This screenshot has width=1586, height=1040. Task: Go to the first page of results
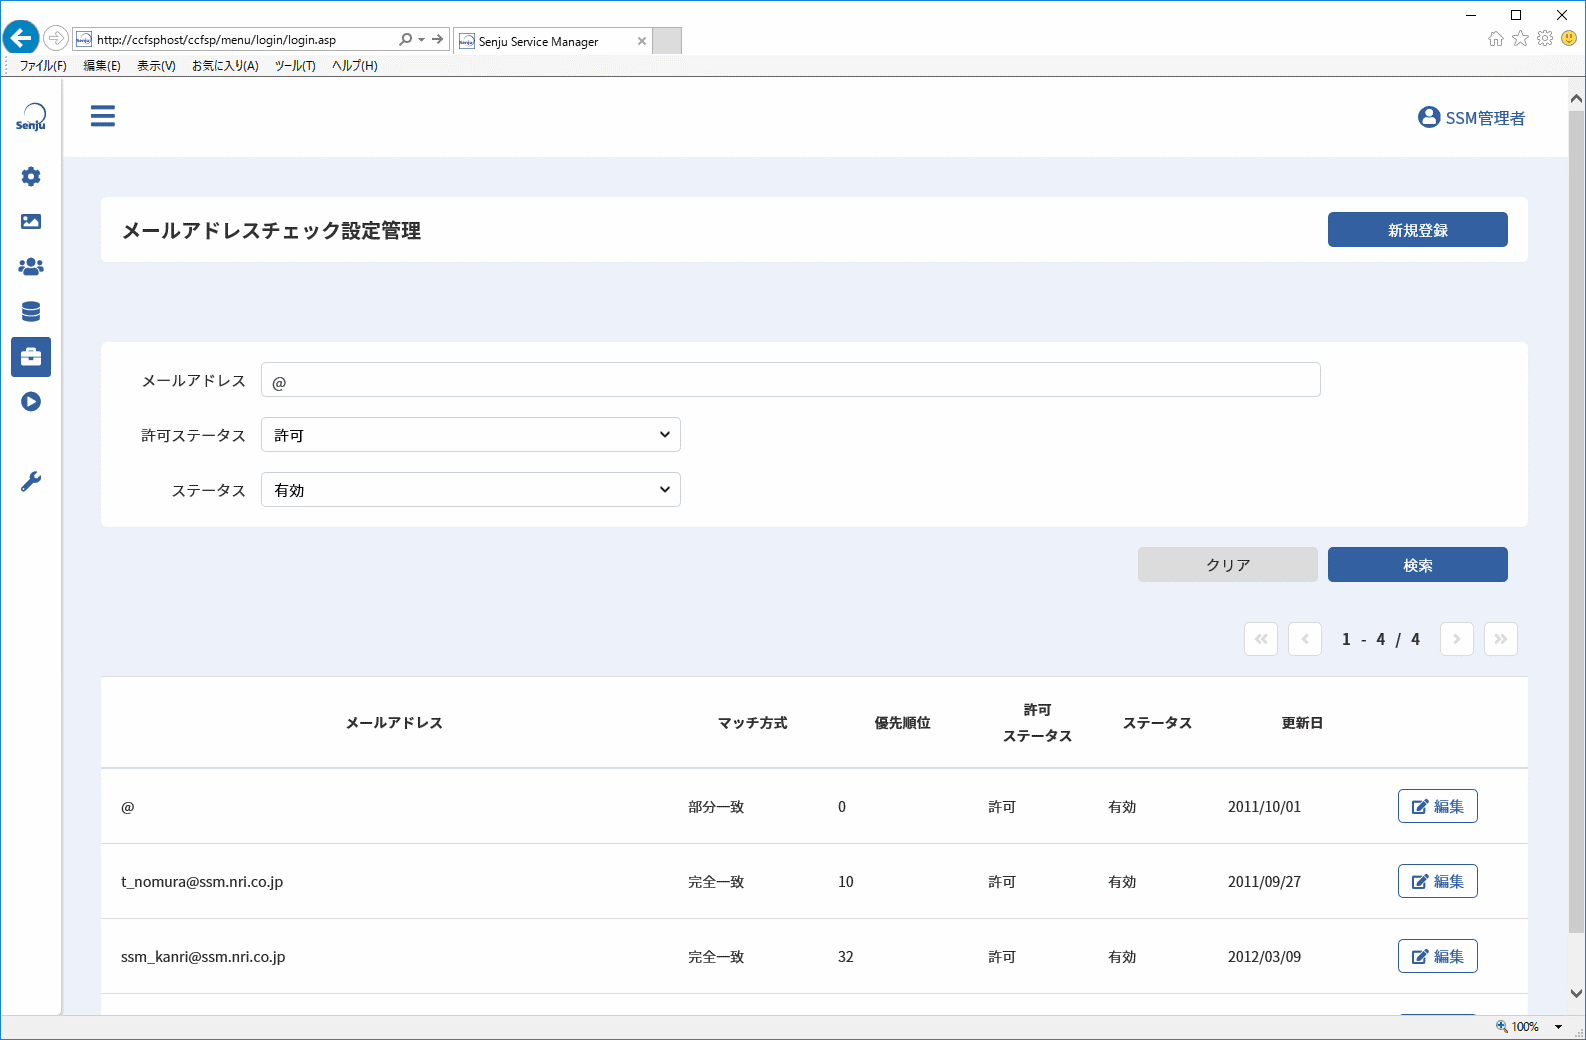pos(1261,639)
